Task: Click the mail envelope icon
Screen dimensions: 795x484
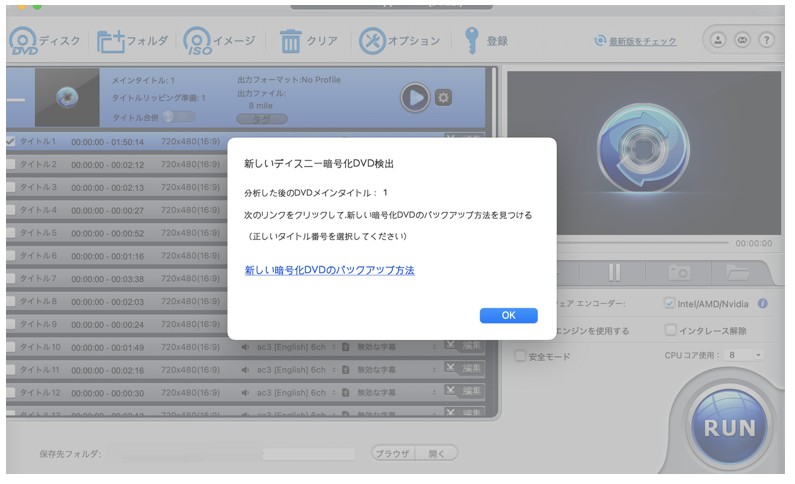Action: pos(742,40)
